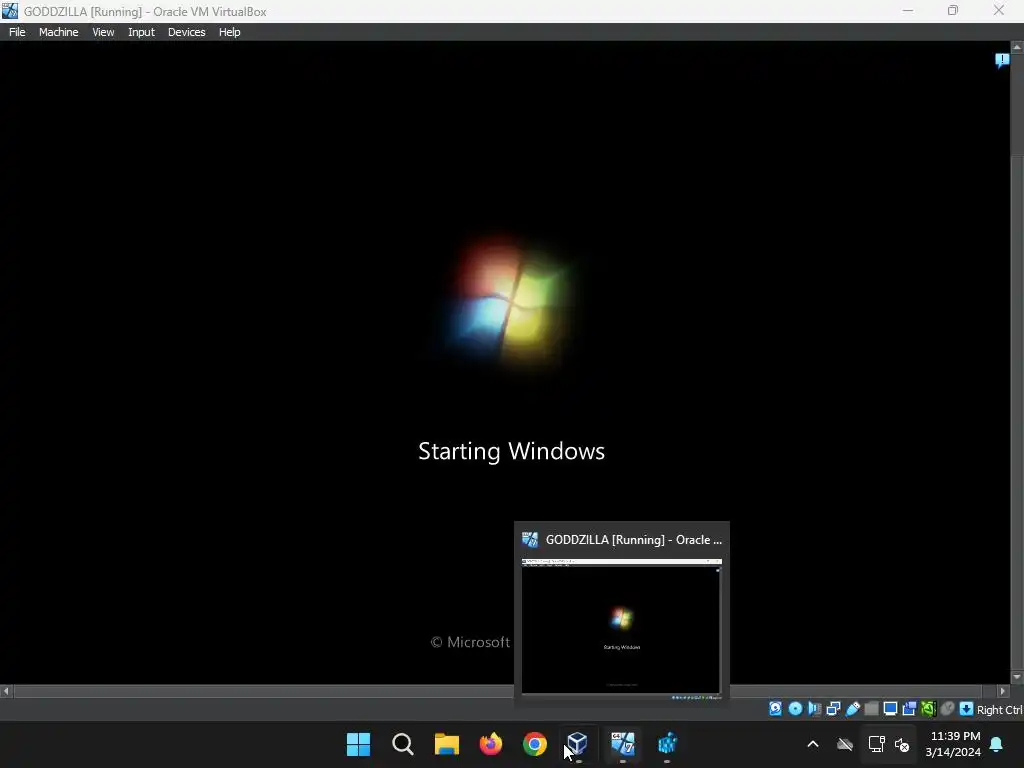Click the hard disk activity indicator

(x=775, y=709)
